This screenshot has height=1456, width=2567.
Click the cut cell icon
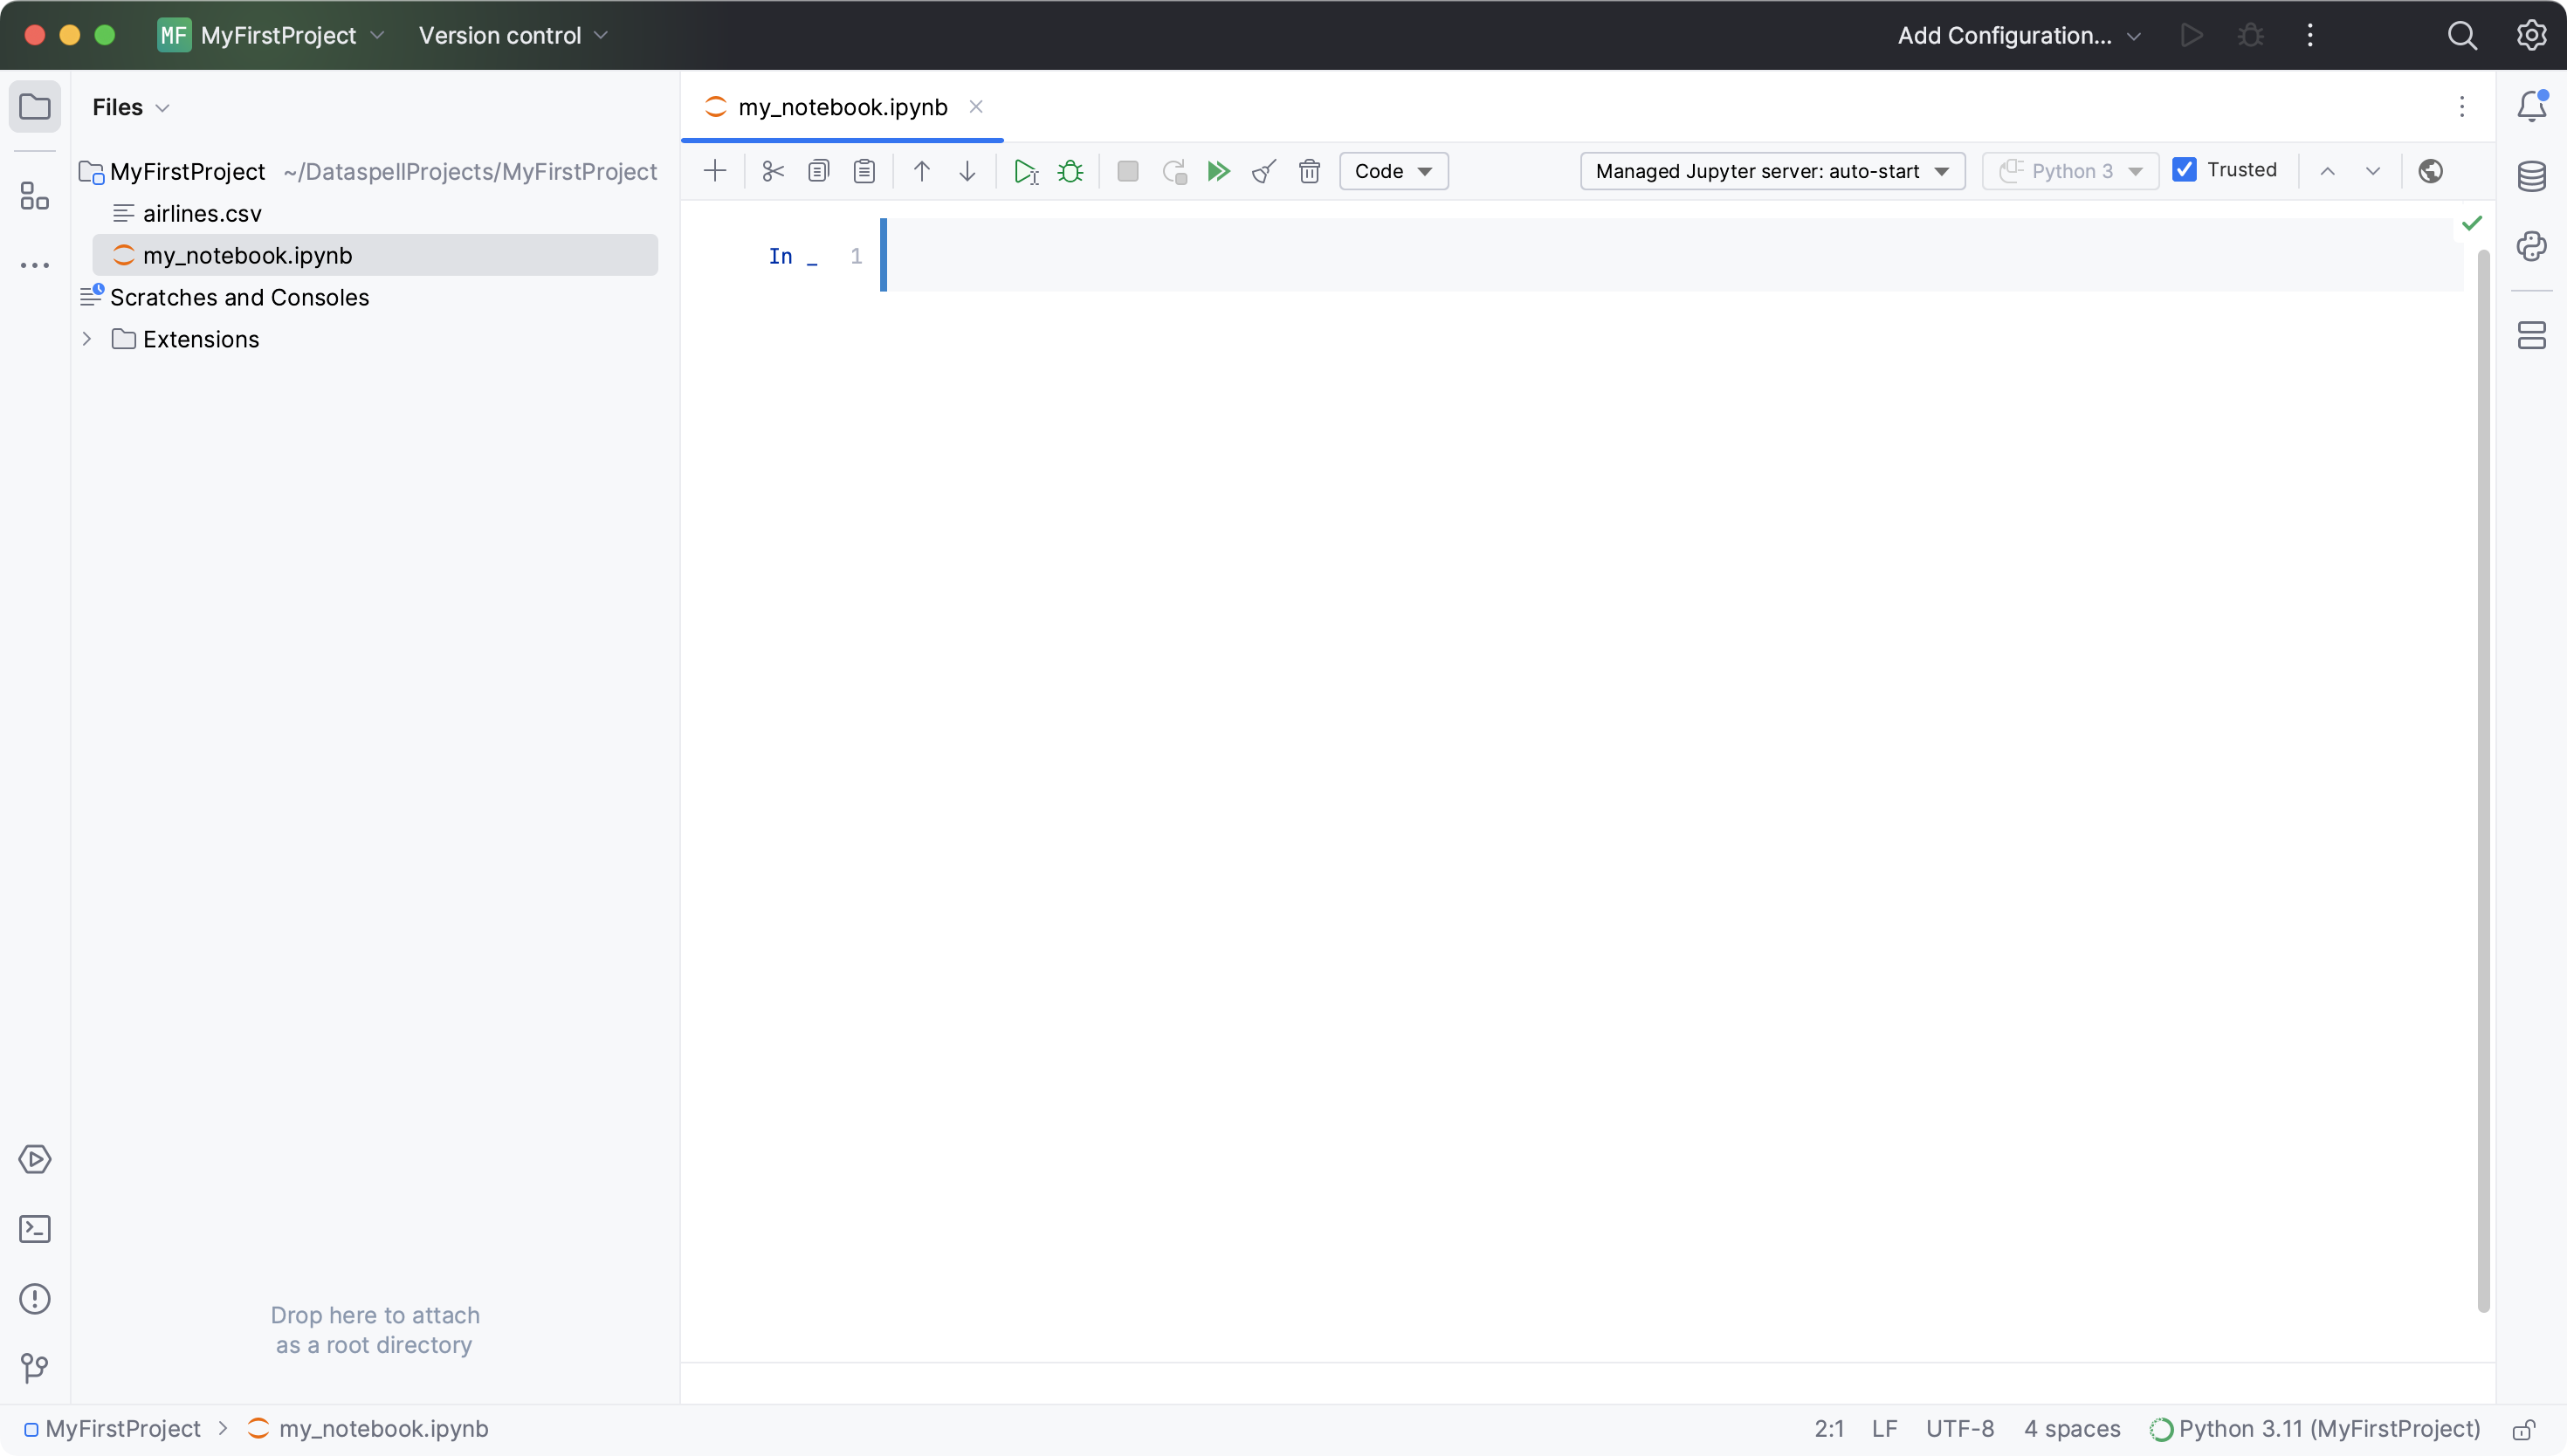pos(770,171)
